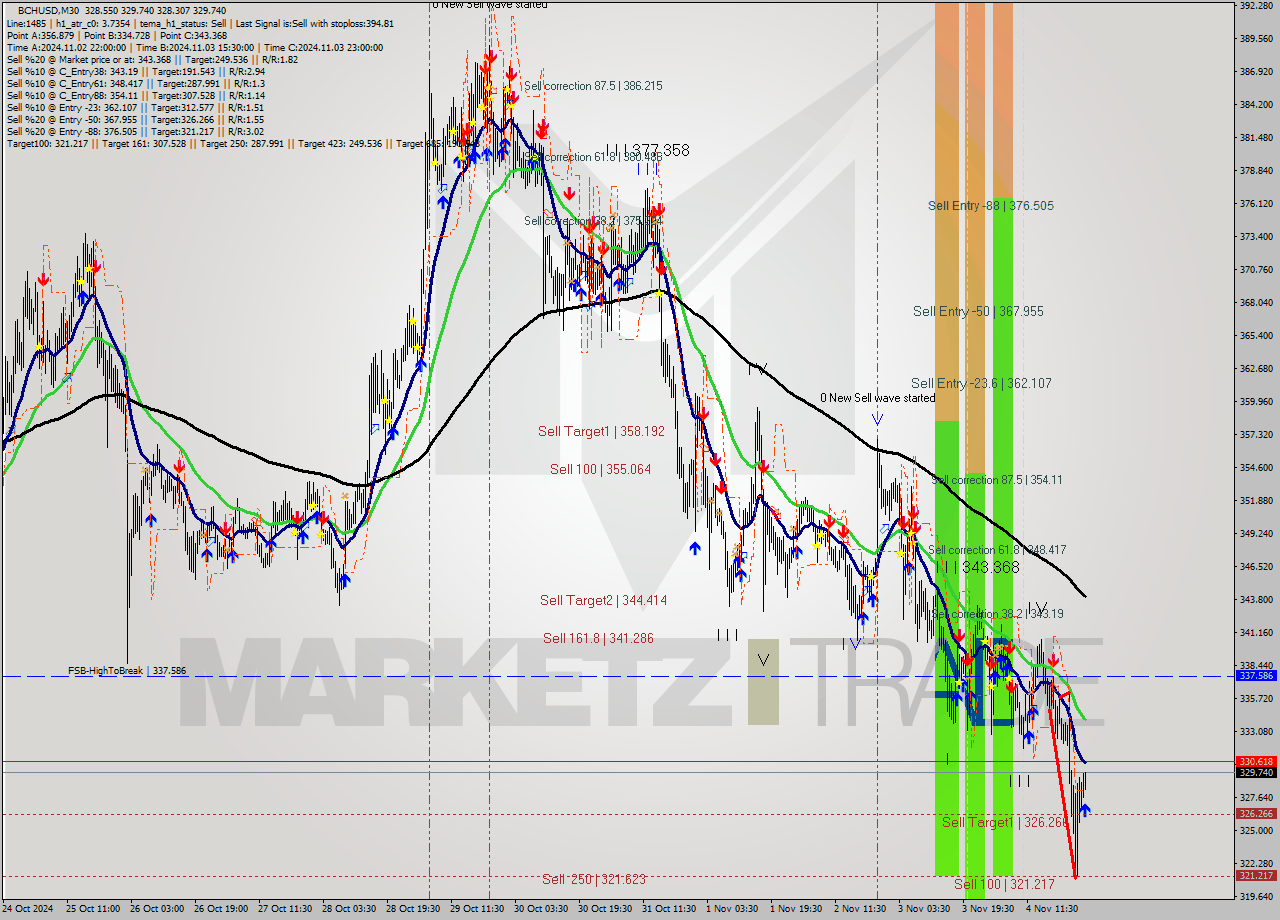Select the 'Sell correction 38.2 | 343.19' label

(x=997, y=614)
